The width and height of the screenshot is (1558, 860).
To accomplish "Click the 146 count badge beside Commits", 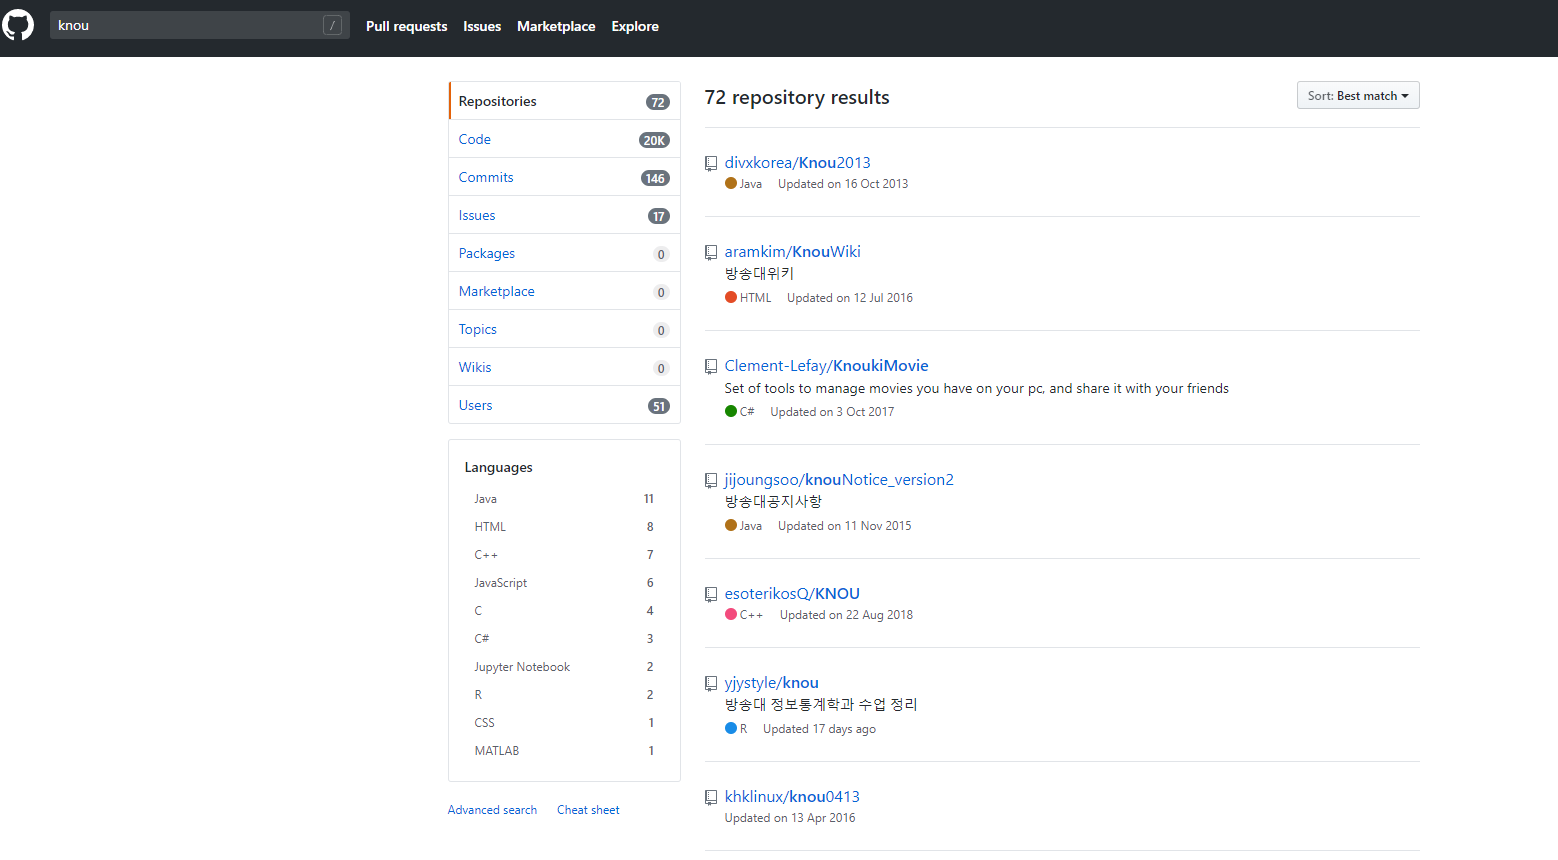I will [655, 178].
